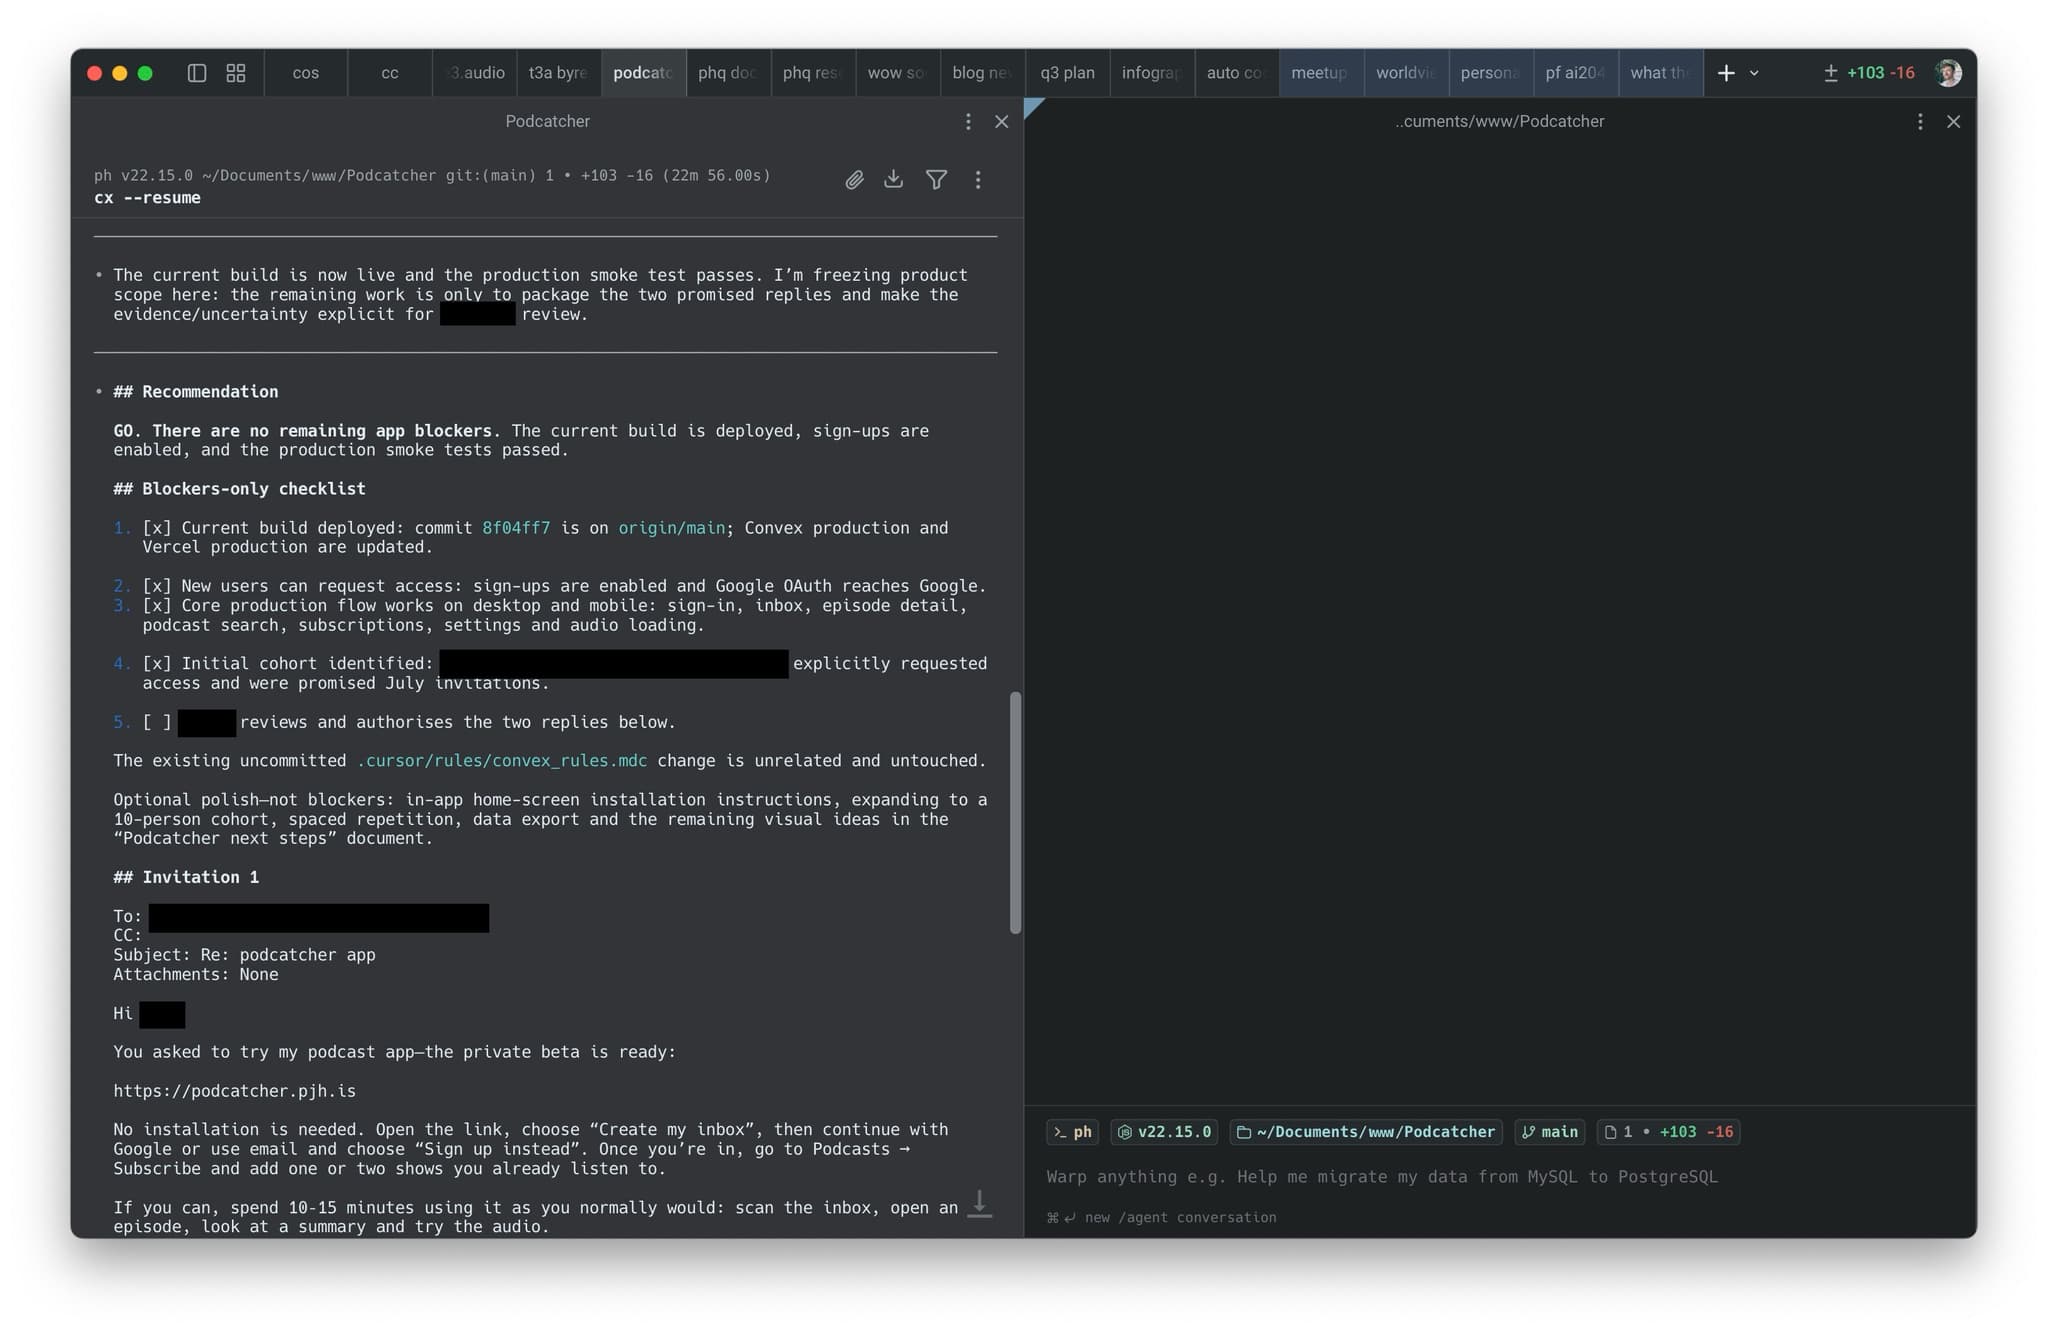Click the '## Blockers-only checklist' heading

tap(239, 489)
